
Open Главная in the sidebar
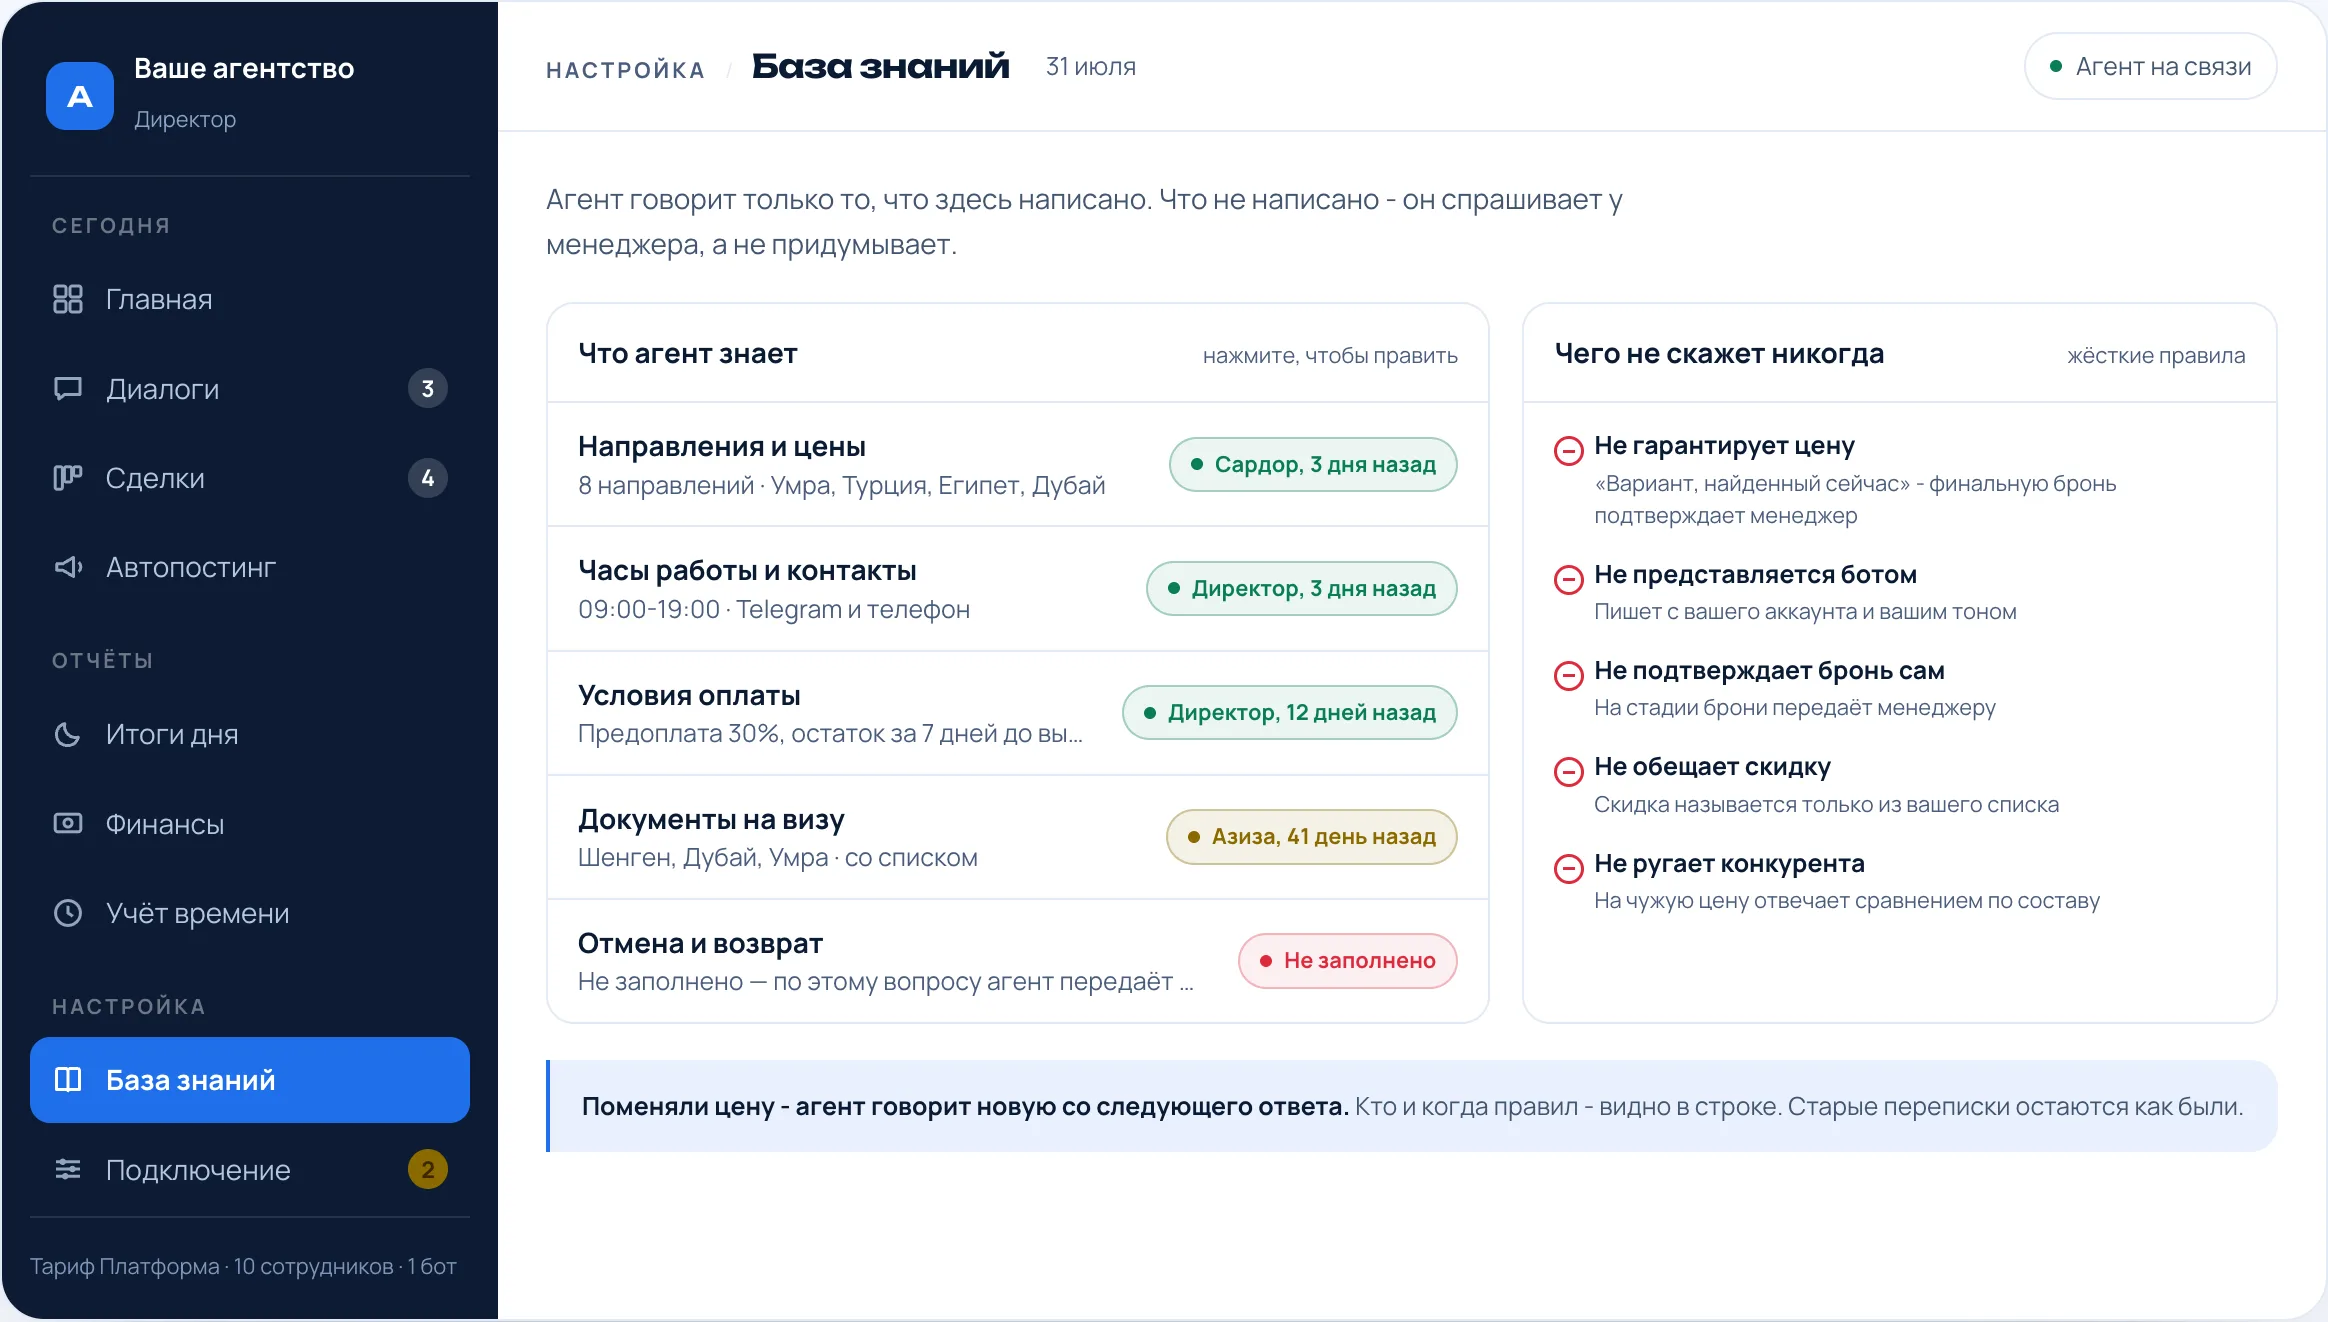pyautogui.click(x=250, y=299)
